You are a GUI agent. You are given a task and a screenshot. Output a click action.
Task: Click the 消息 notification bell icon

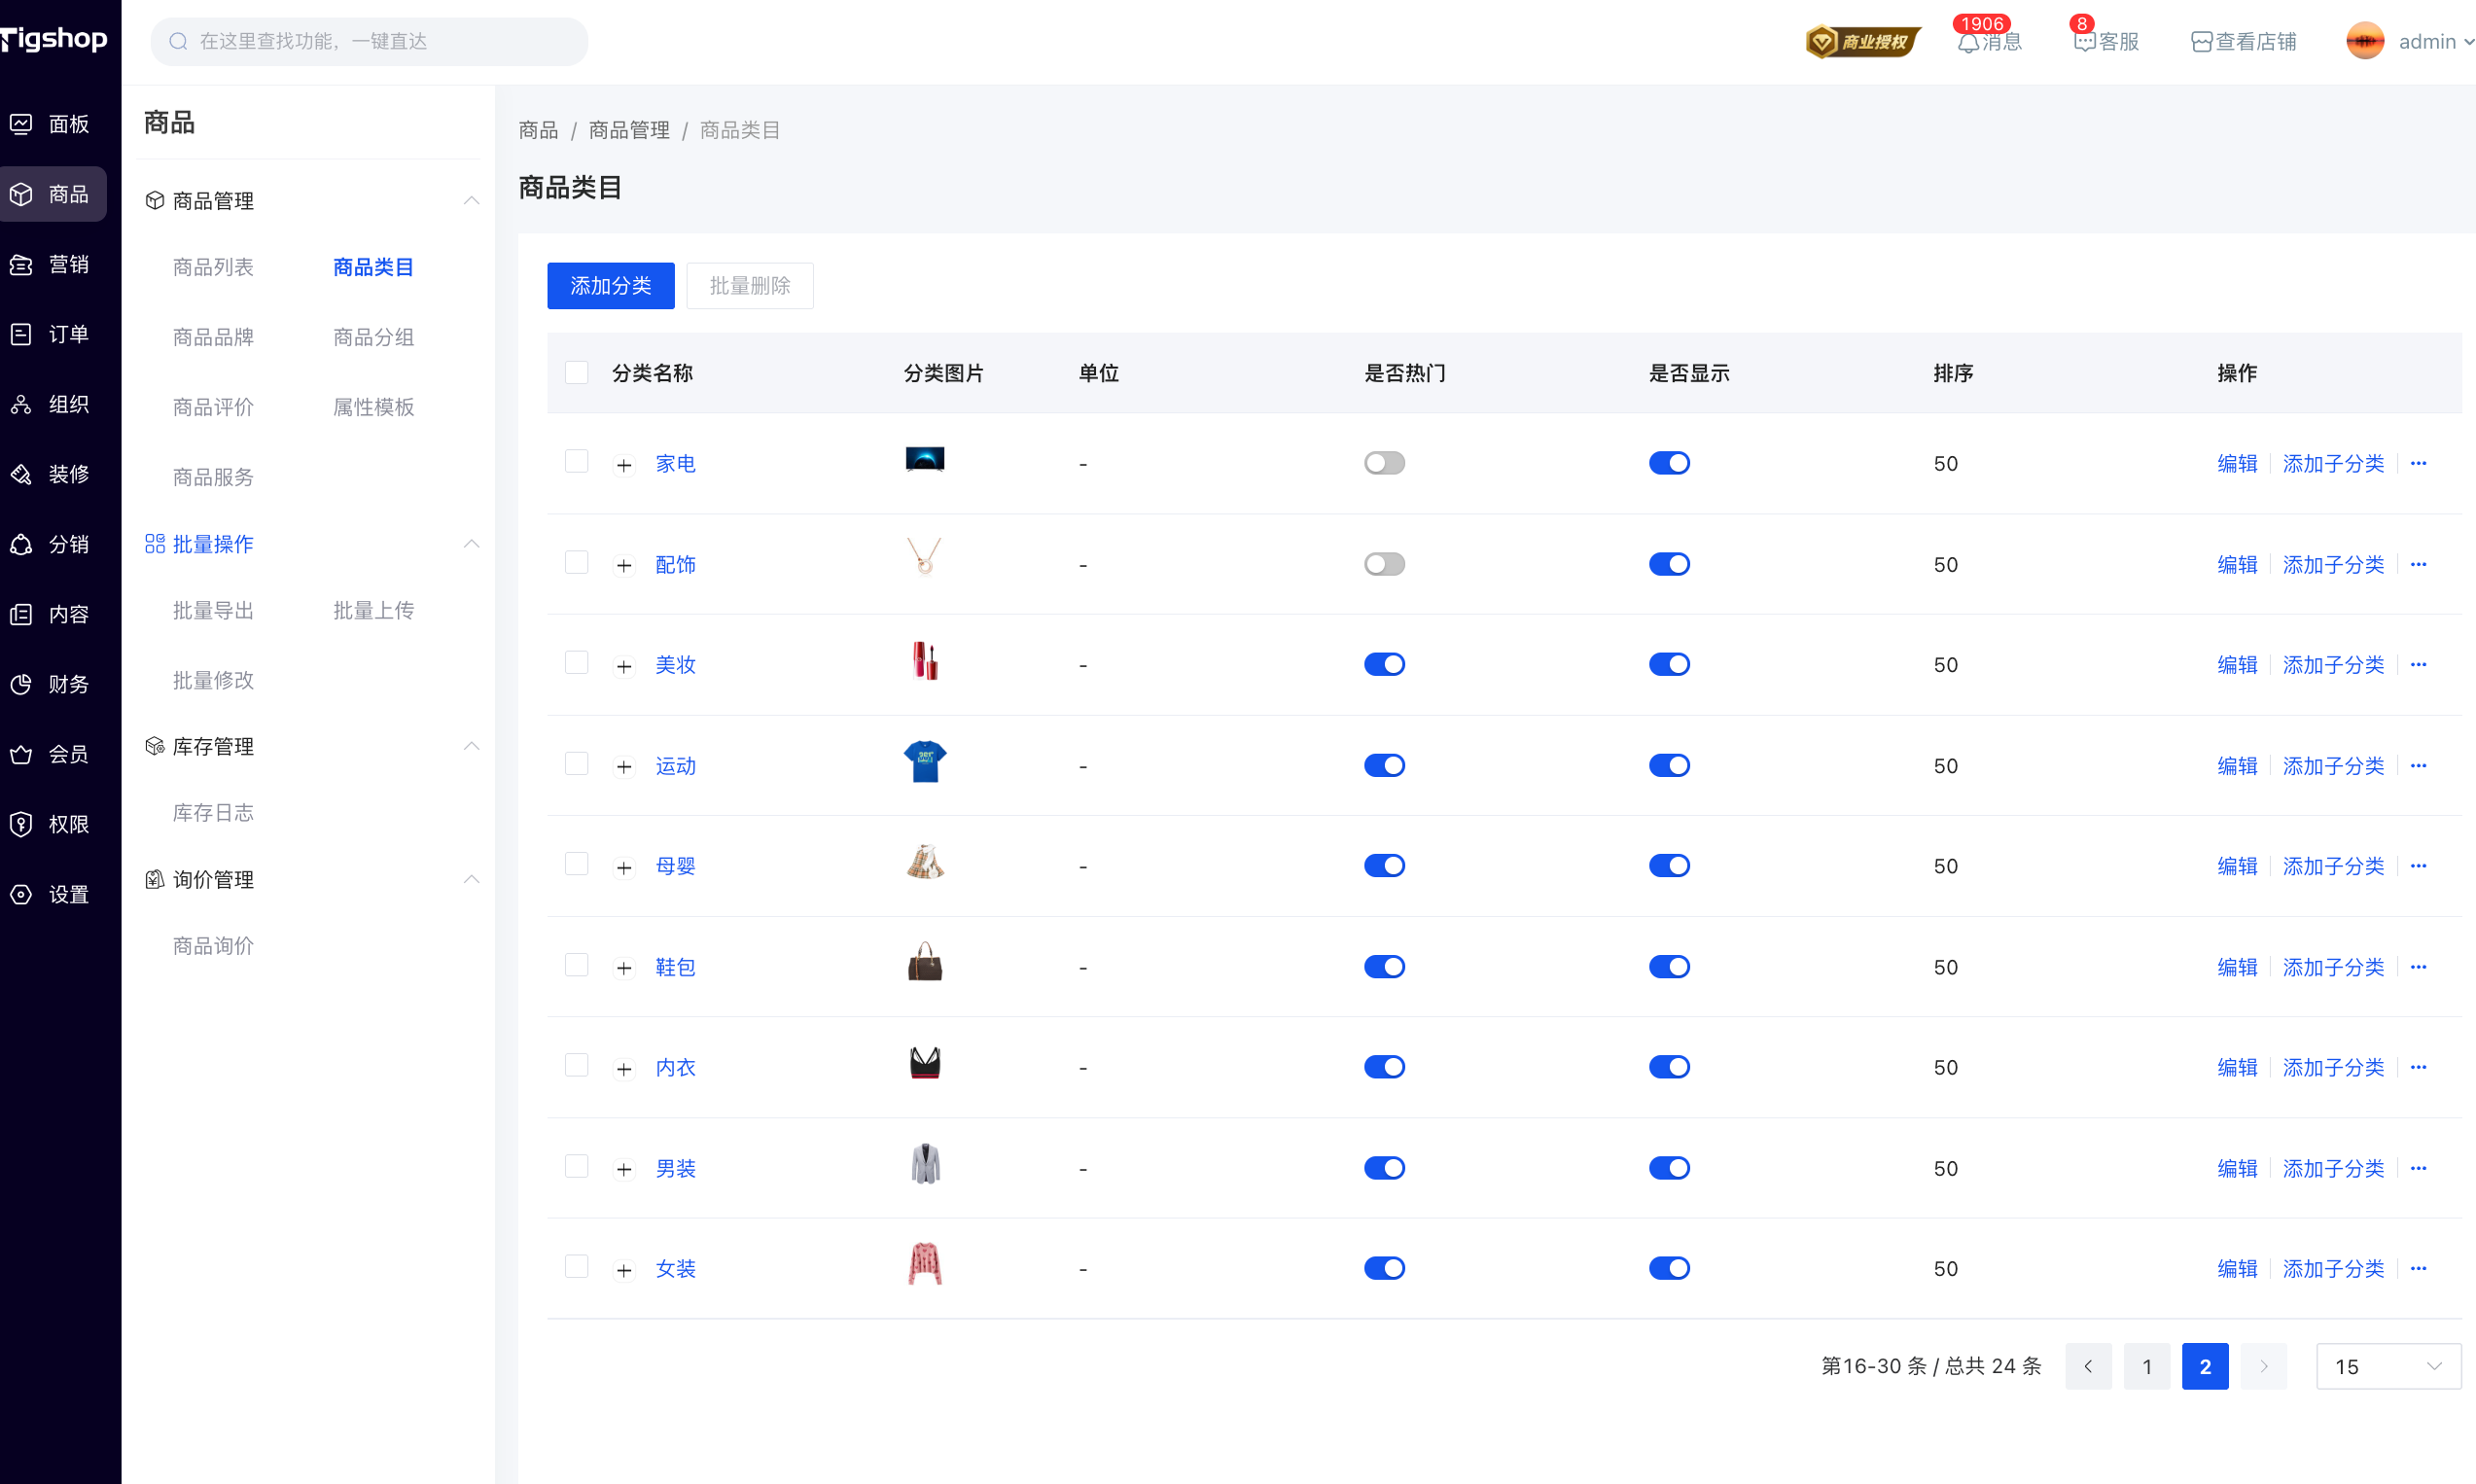coord(1967,43)
